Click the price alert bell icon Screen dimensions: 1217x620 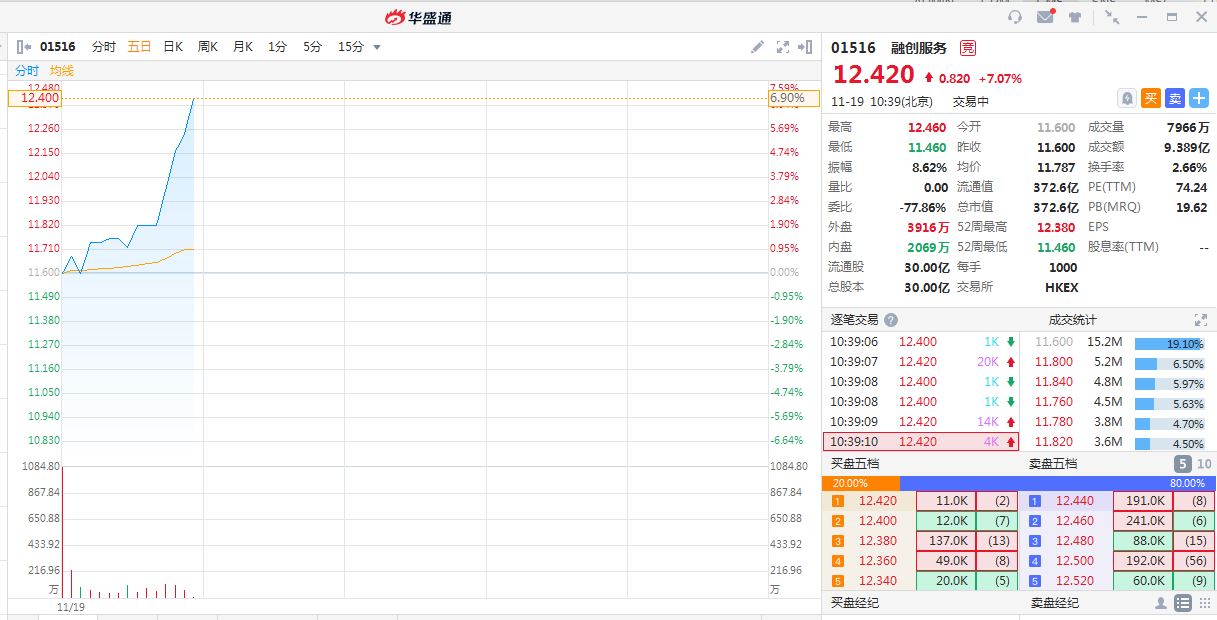coord(1127,98)
